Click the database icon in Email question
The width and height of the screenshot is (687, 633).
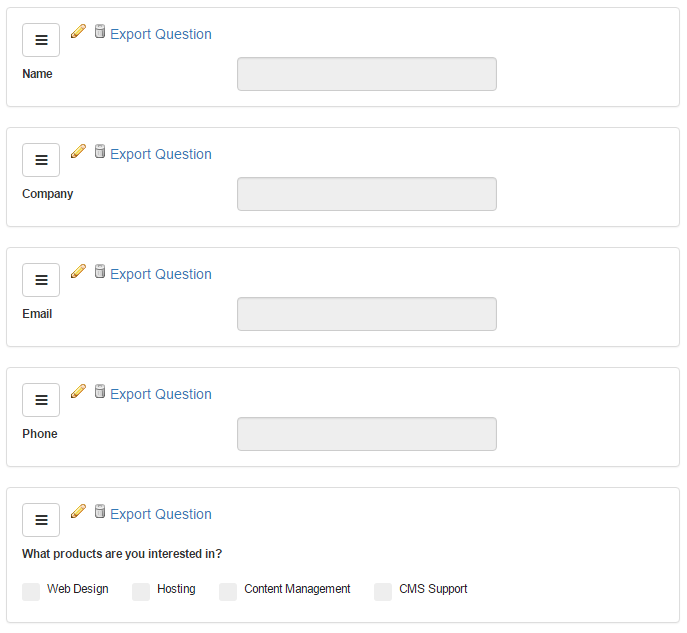coord(100,272)
